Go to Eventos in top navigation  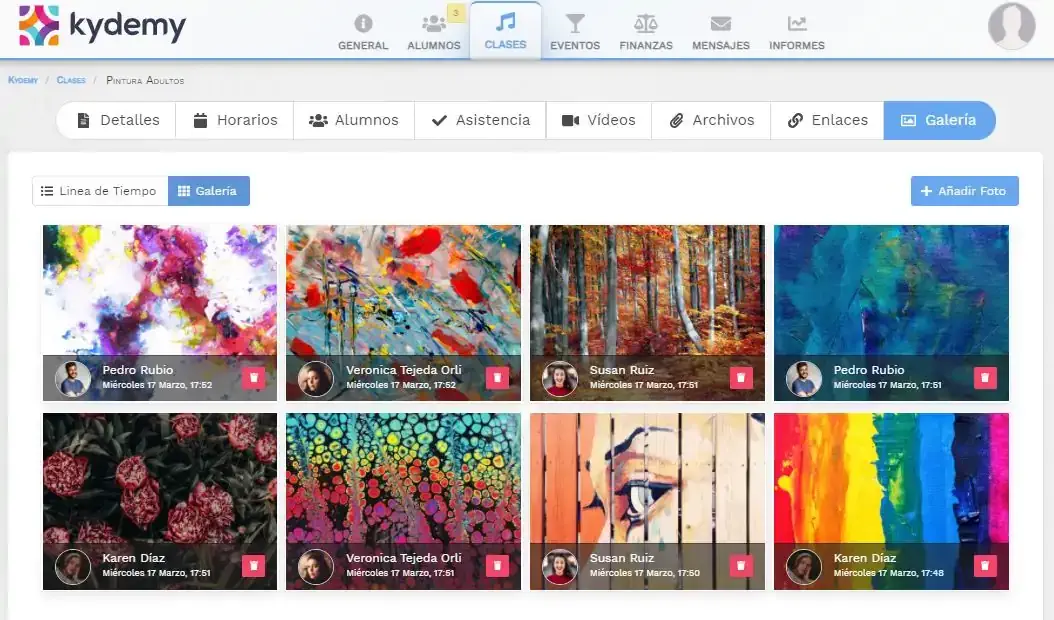[x=575, y=31]
